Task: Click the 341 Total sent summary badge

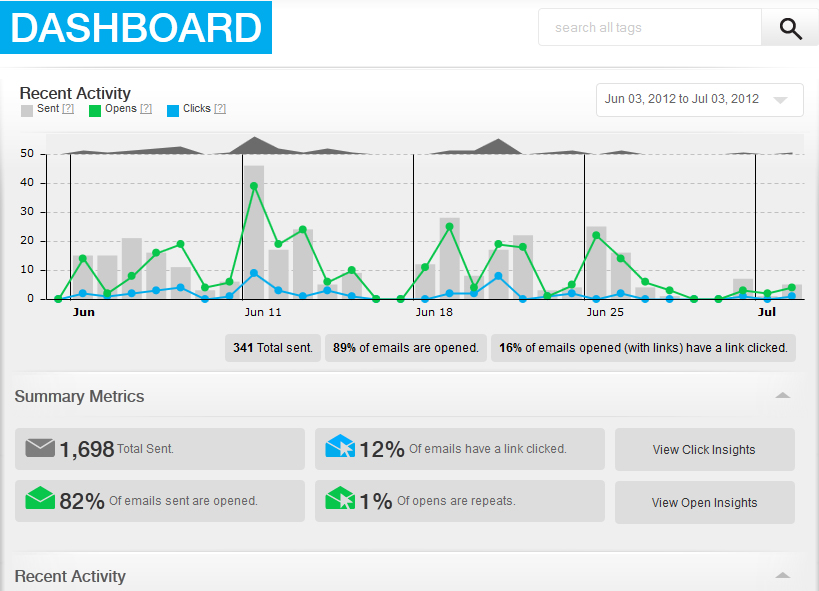Action: (x=273, y=348)
